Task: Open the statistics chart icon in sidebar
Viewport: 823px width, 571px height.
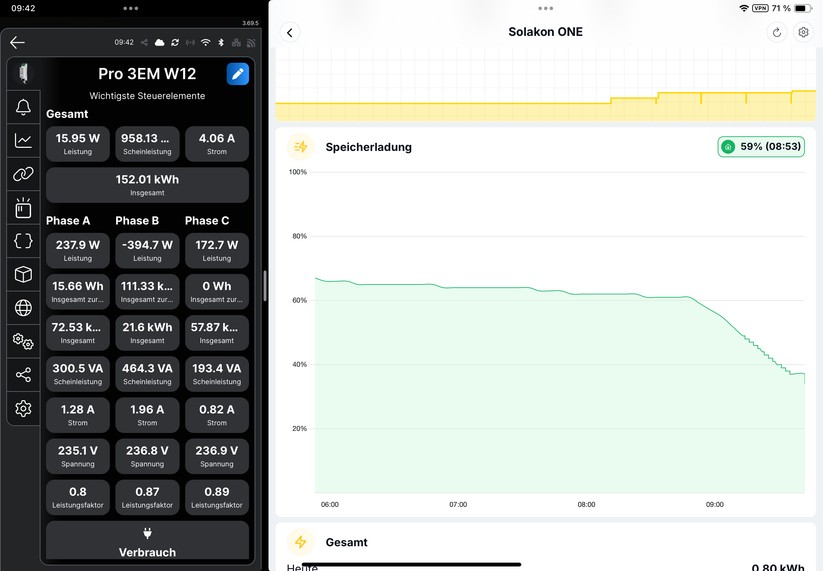Action: click(x=23, y=141)
